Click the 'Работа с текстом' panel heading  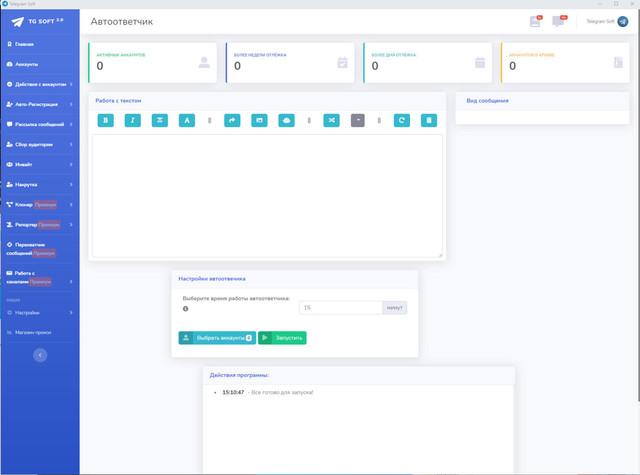[x=118, y=101]
